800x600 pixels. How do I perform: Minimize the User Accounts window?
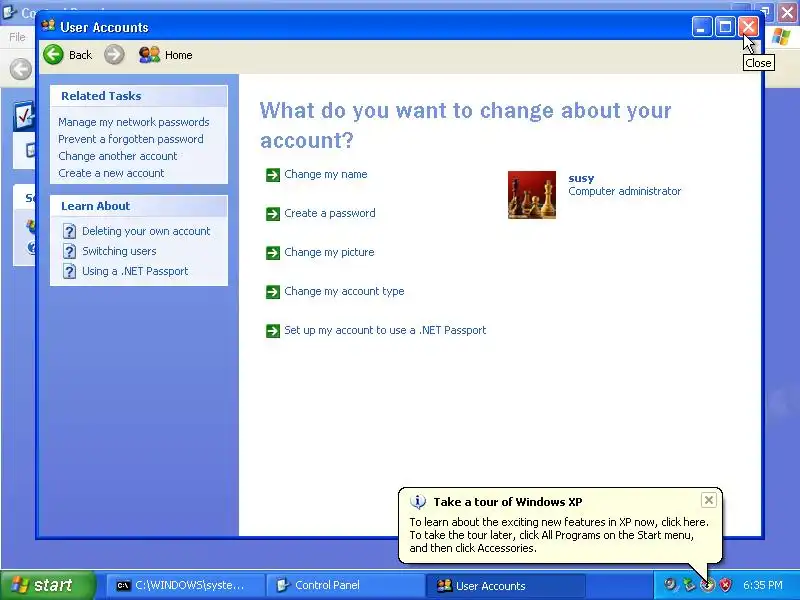[x=702, y=27]
